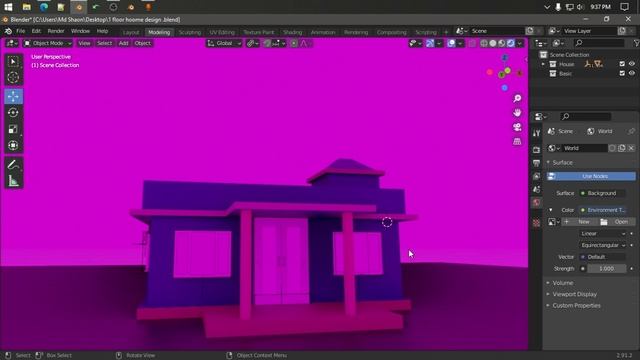
Task: Click the Use Nodes button
Action: click(591, 176)
